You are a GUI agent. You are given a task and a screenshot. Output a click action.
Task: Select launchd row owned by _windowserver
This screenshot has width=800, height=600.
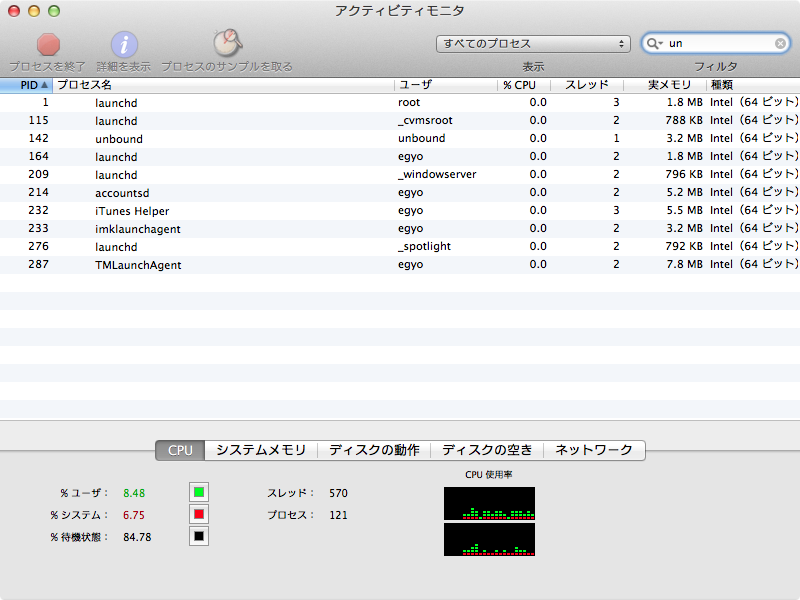400,175
